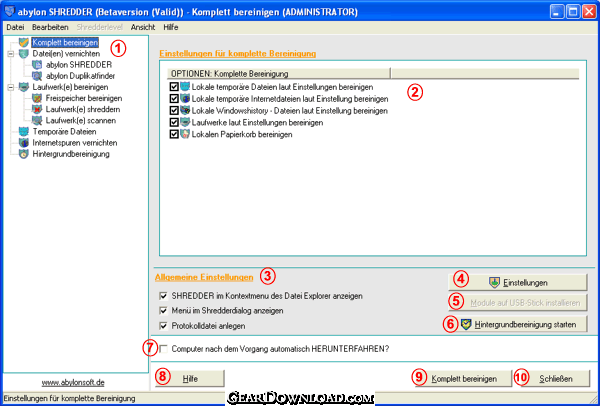Click the Schließen button
600x406 pixels.
[x=556, y=379]
